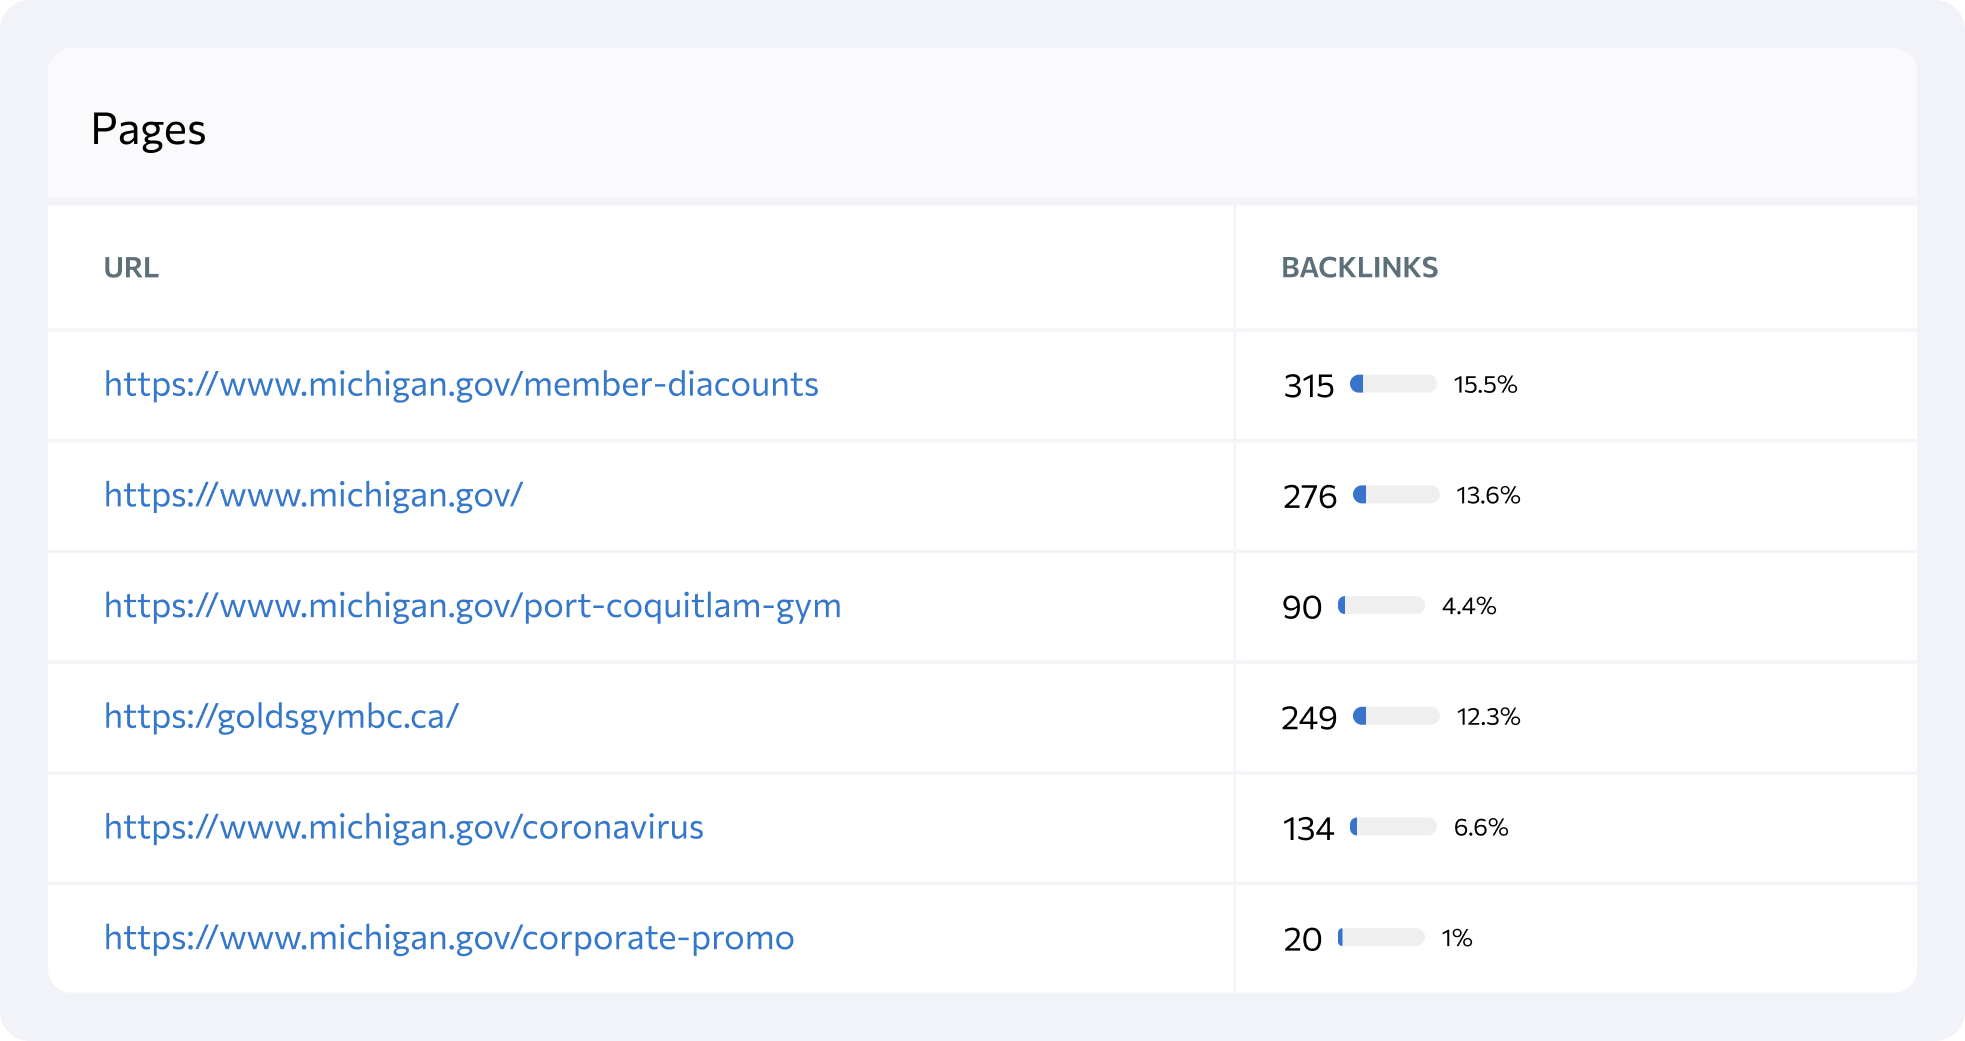Click the 6.6% progress bar

click(1393, 827)
